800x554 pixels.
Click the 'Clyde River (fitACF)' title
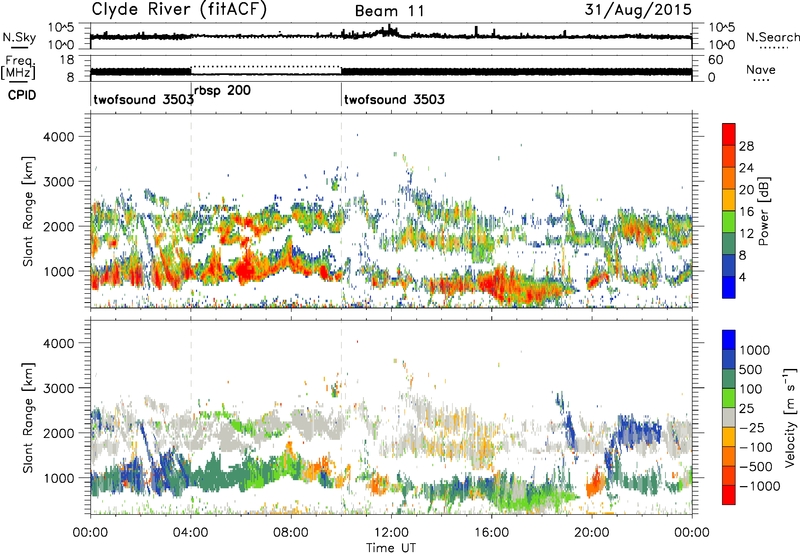coord(179,10)
